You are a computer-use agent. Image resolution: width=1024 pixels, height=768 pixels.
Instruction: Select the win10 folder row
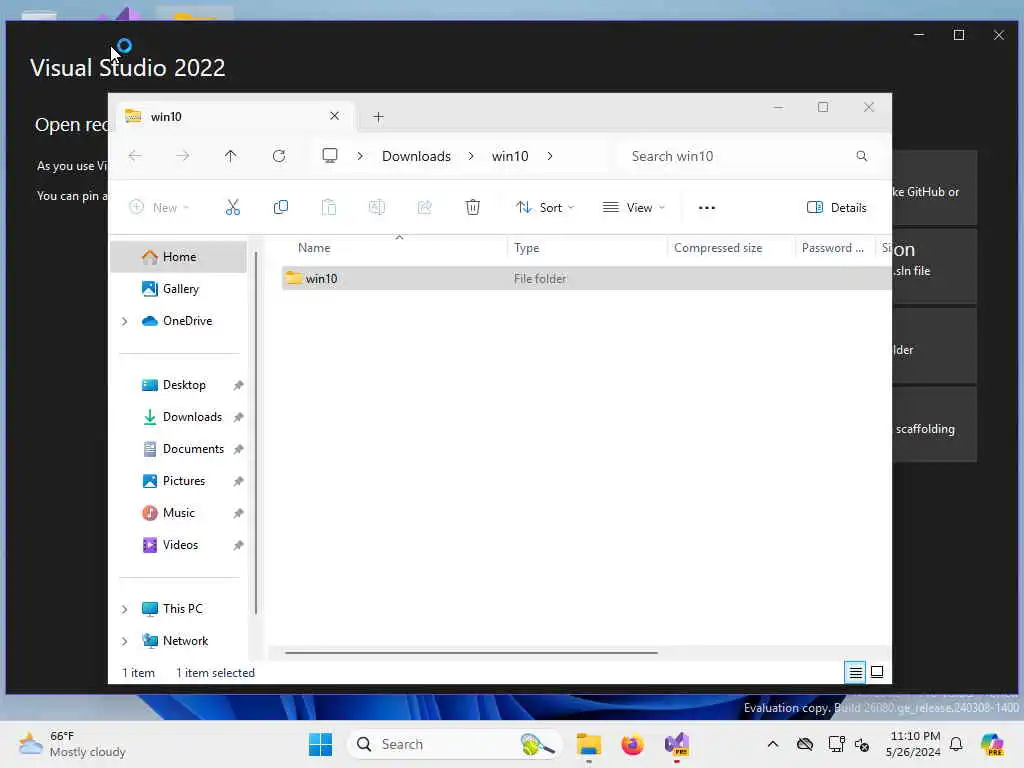point(586,278)
